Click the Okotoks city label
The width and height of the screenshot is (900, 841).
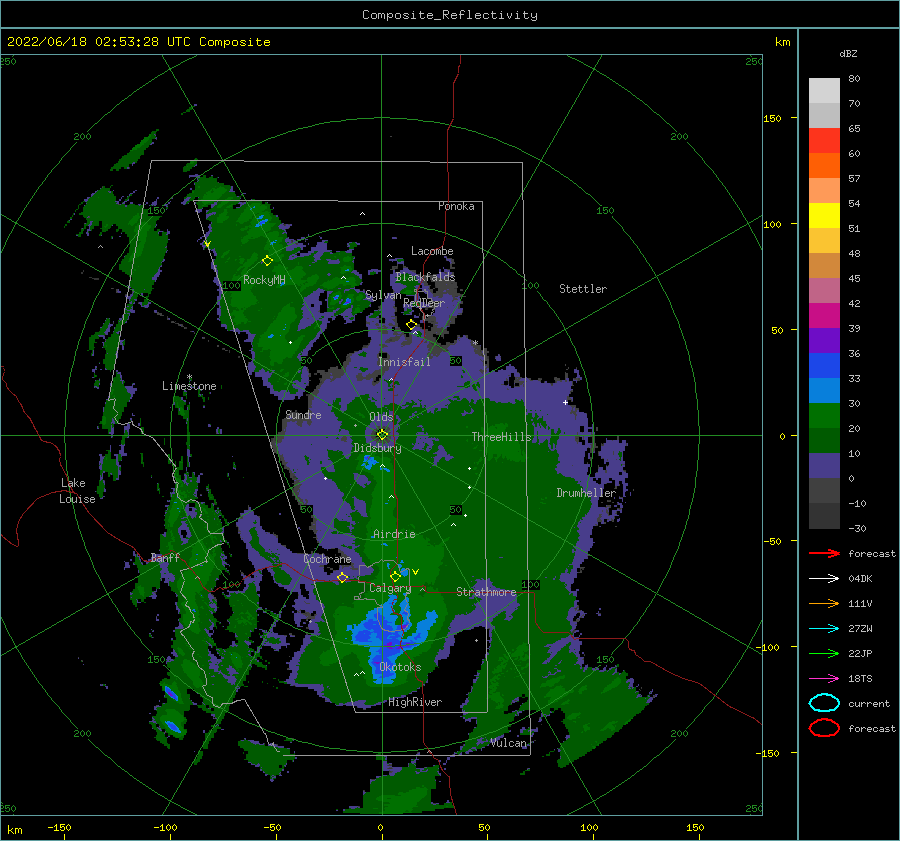pyautogui.click(x=400, y=667)
